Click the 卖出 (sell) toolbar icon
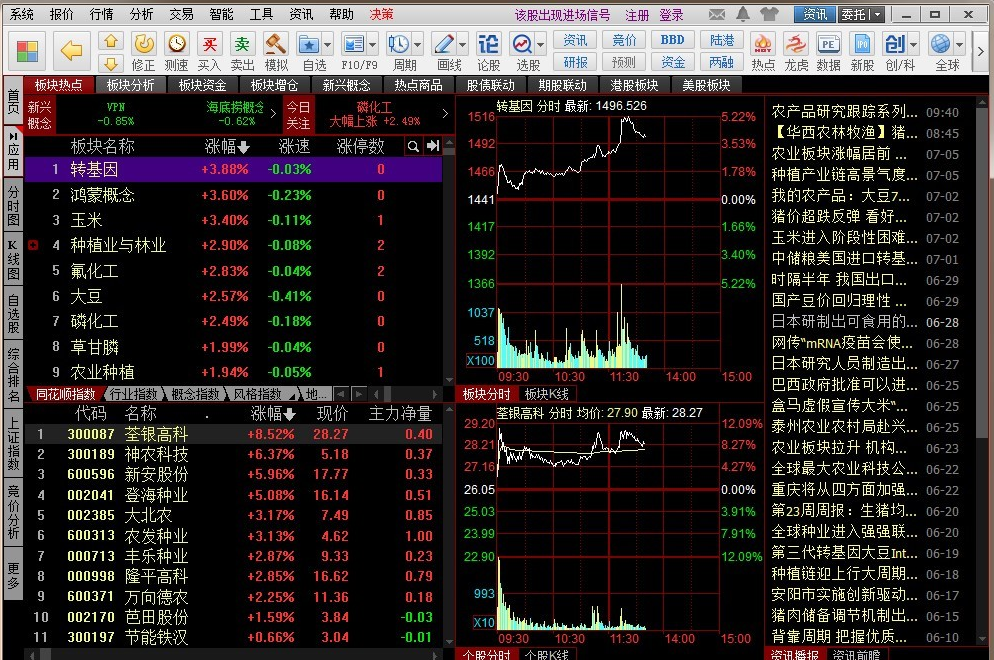Image resolution: width=994 pixels, height=660 pixels. pyautogui.click(x=242, y=49)
